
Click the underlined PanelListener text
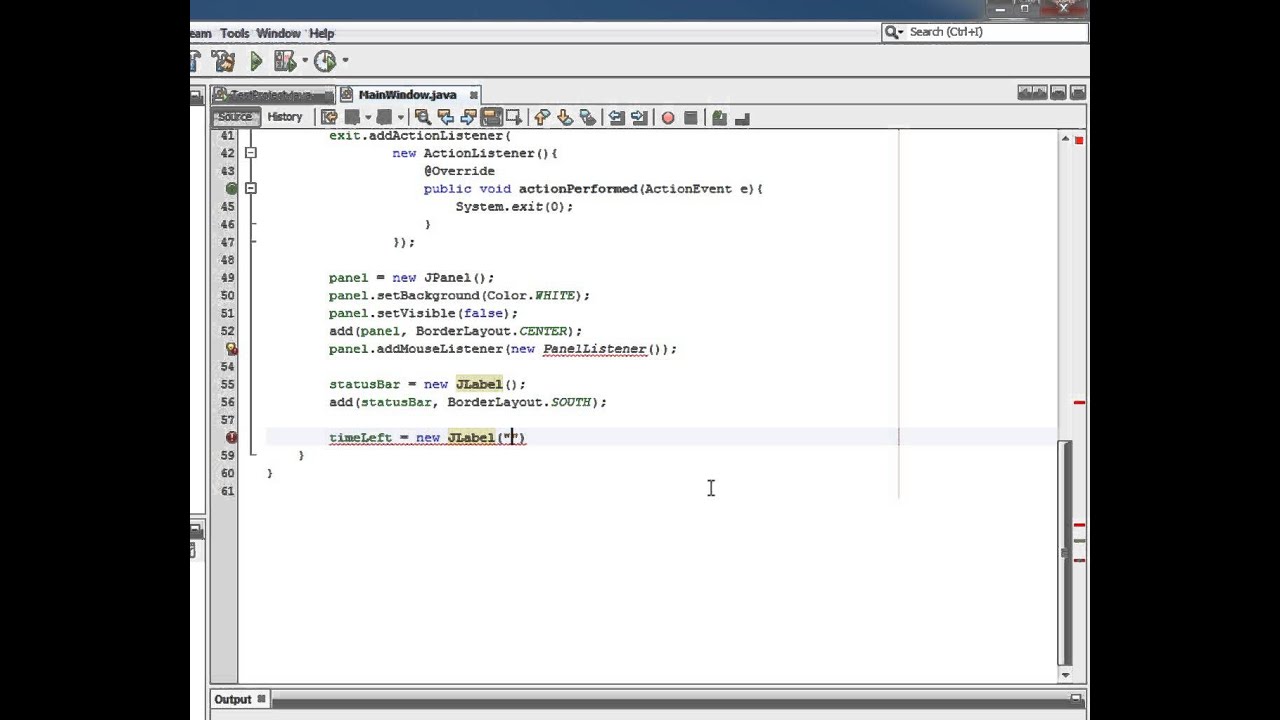tap(594, 349)
